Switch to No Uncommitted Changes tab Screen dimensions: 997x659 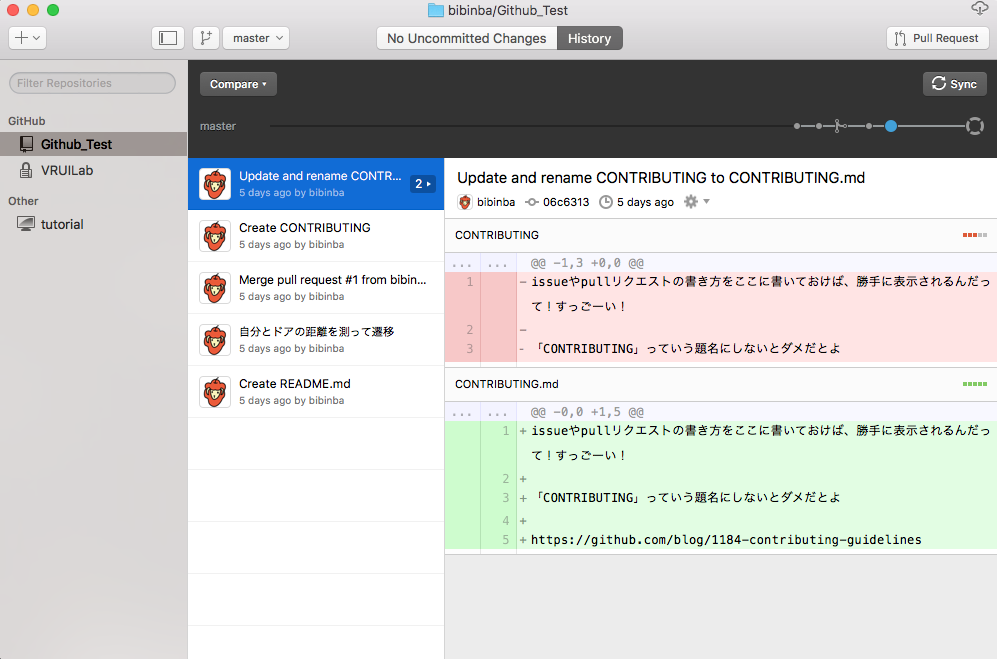point(467,38)
